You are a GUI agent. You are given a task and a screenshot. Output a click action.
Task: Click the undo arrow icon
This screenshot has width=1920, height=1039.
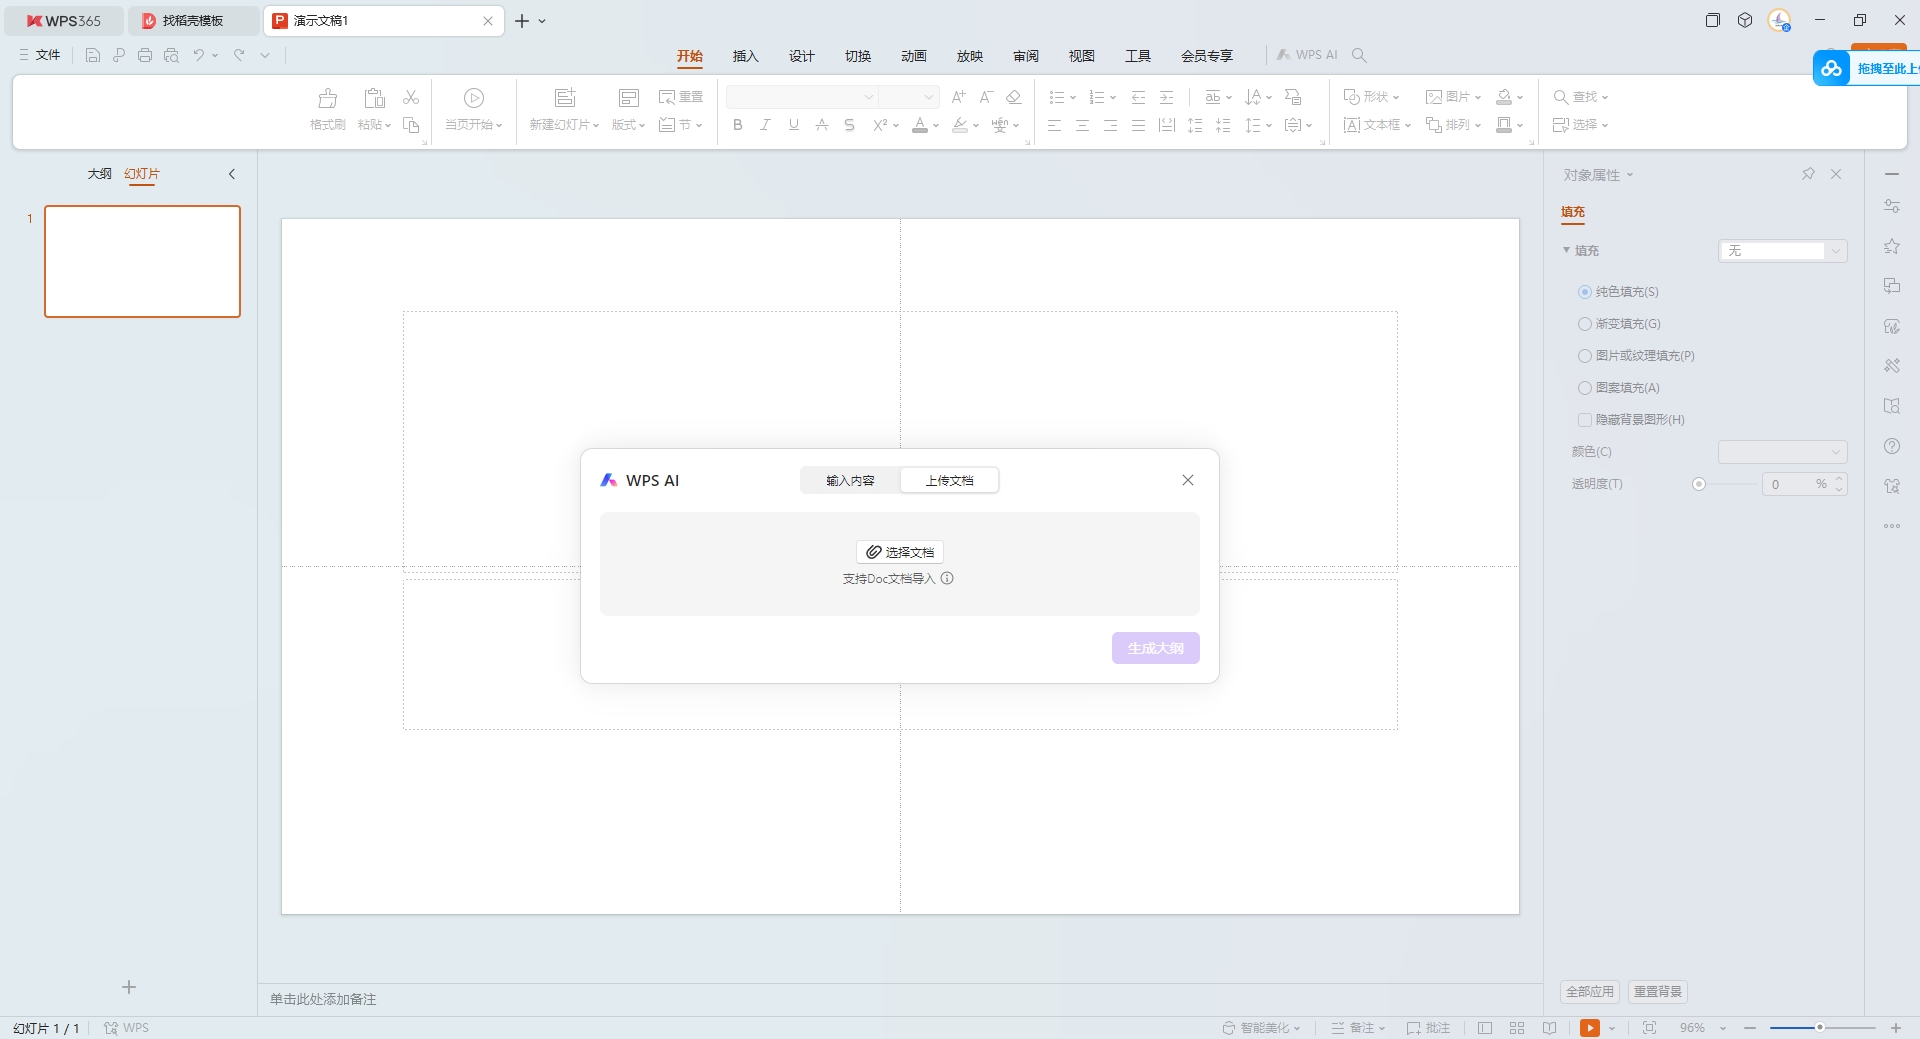tap(199, 55)
